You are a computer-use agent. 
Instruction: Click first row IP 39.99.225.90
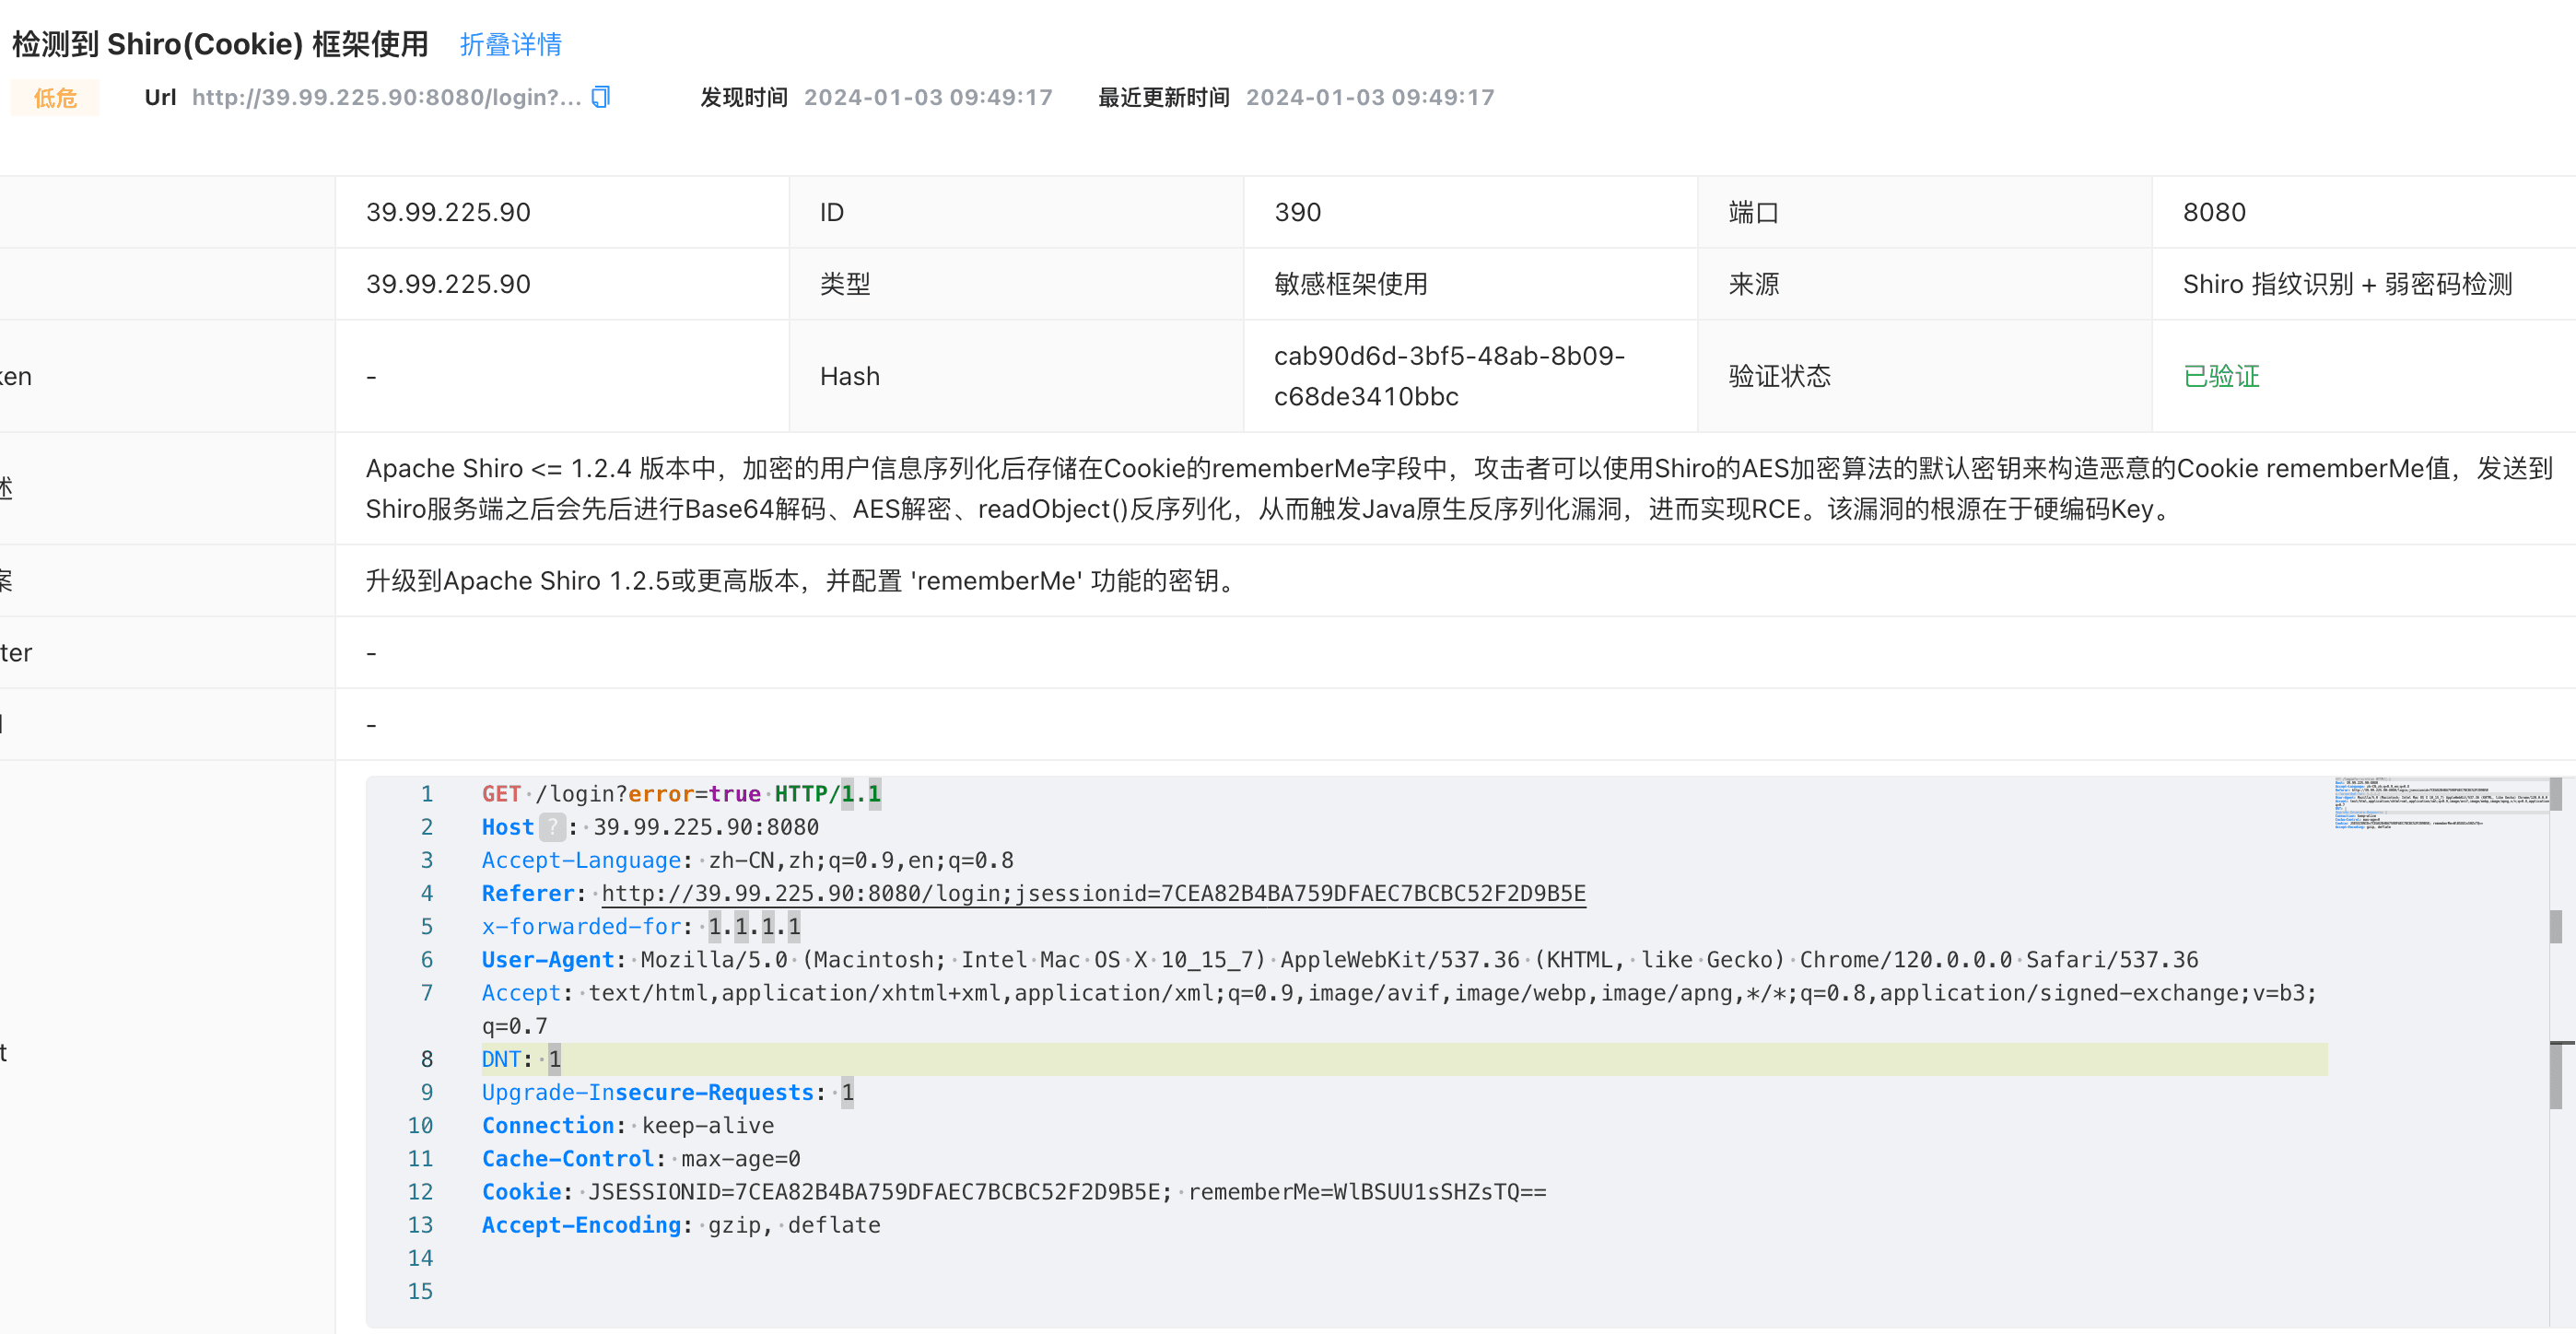(448, 212)
